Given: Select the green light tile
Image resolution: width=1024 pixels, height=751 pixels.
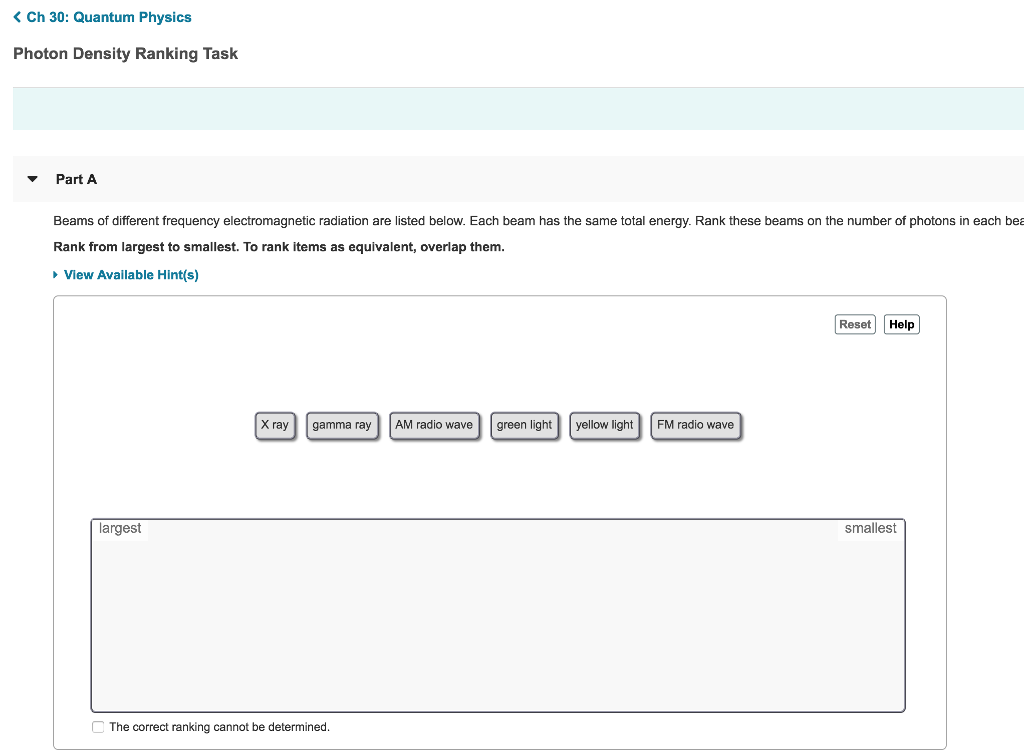Looking at the screenshot, I should [x=524, y=425].
